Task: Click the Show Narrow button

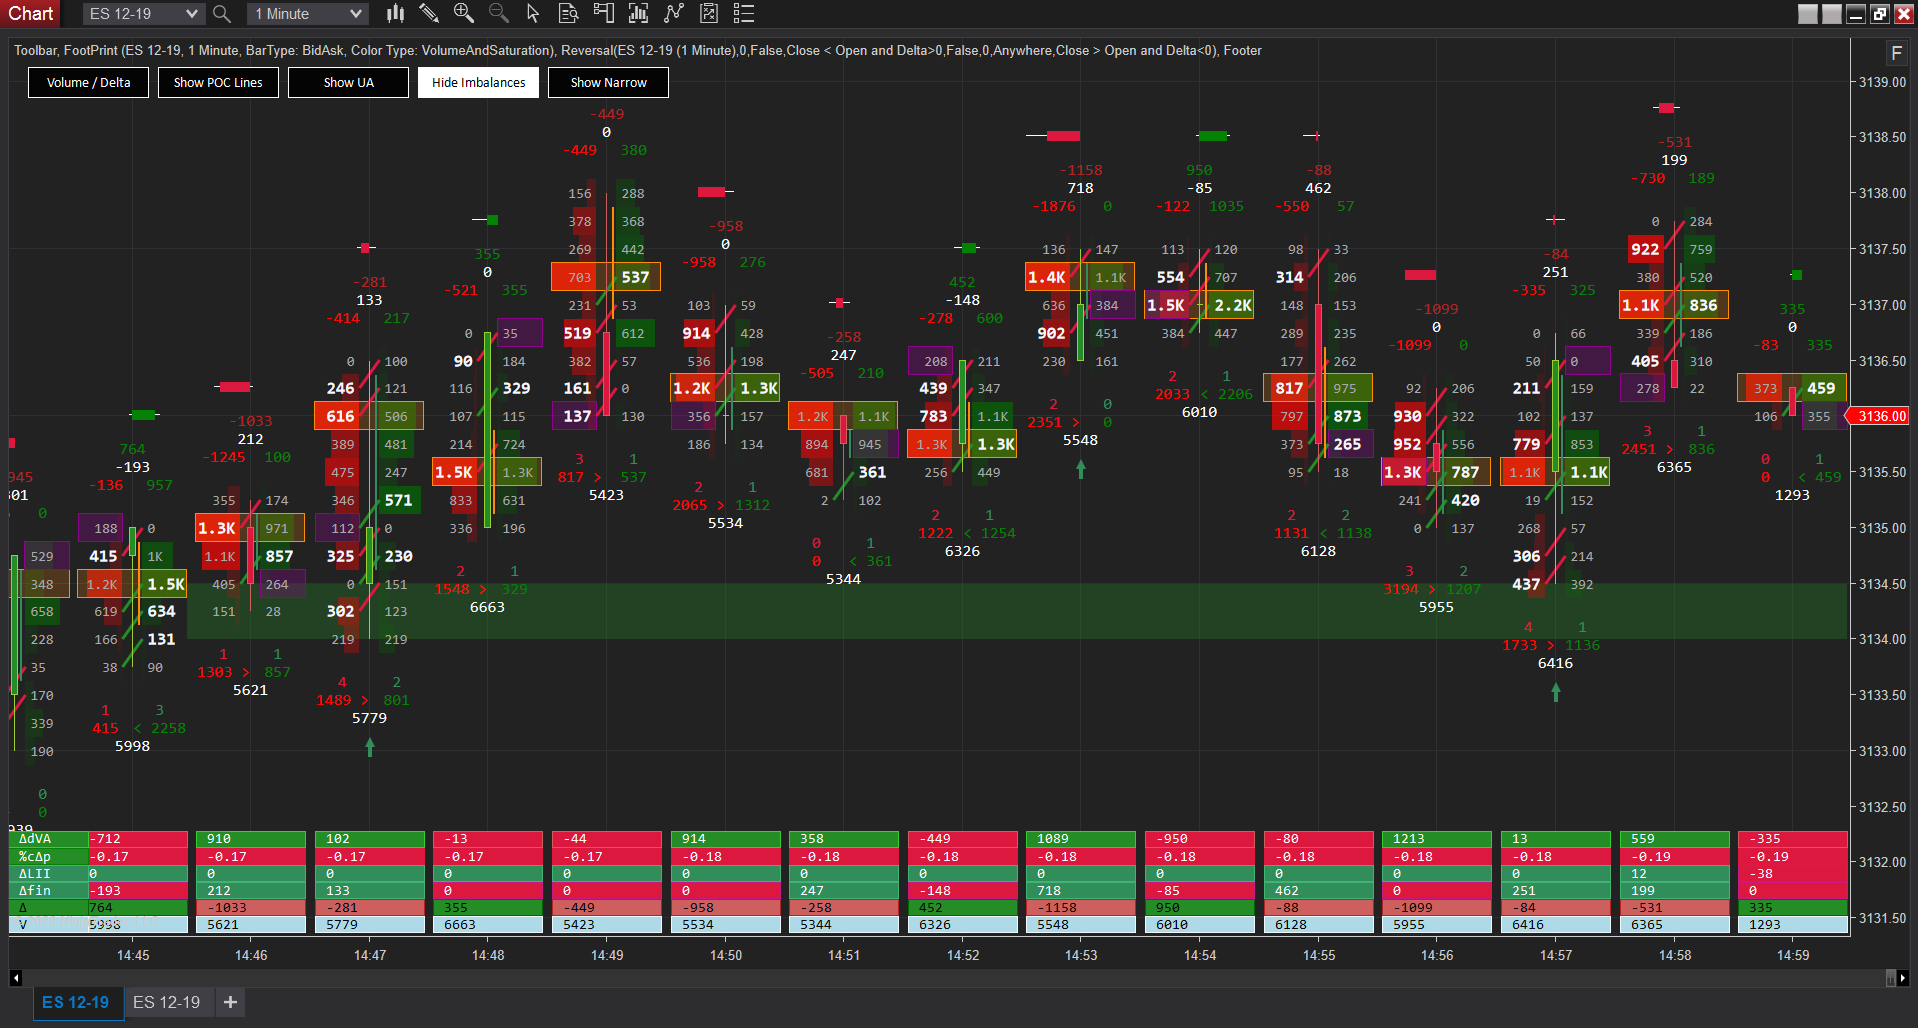Action: (608, 82)
